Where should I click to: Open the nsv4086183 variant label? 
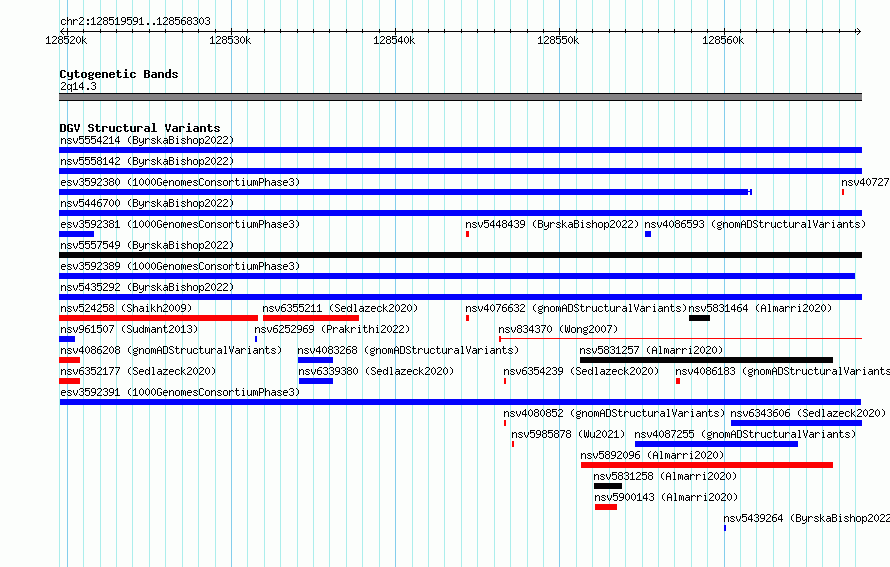783,371
